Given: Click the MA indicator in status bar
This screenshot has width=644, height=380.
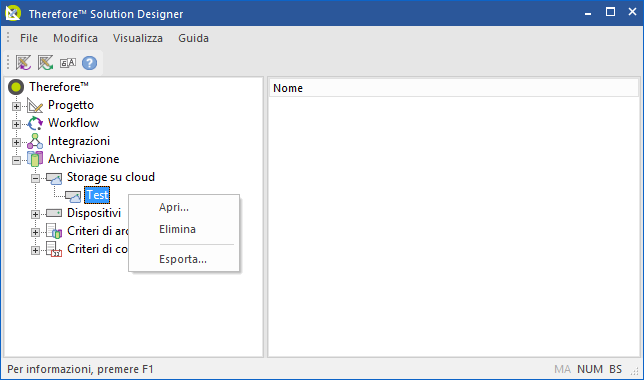Looking at the screenshot, I should pos(562,369).
